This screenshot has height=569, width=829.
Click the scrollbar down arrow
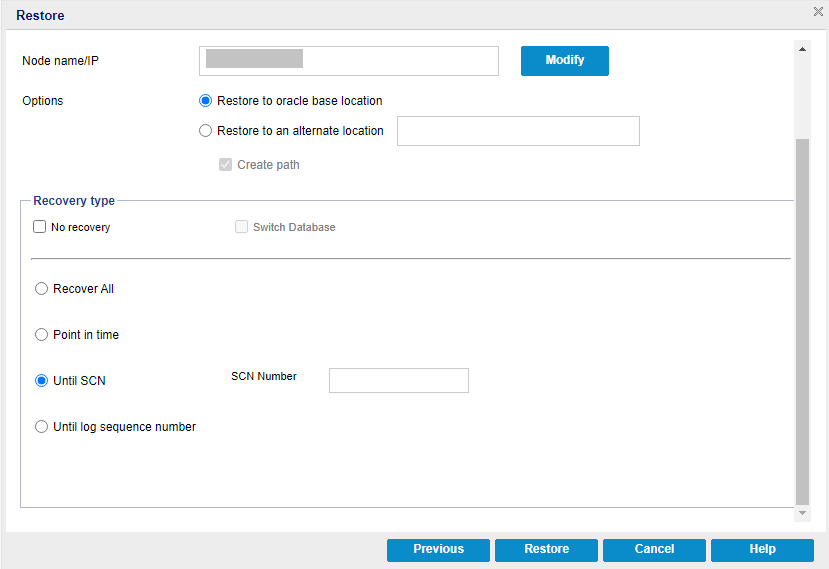[x=802, y=513]
